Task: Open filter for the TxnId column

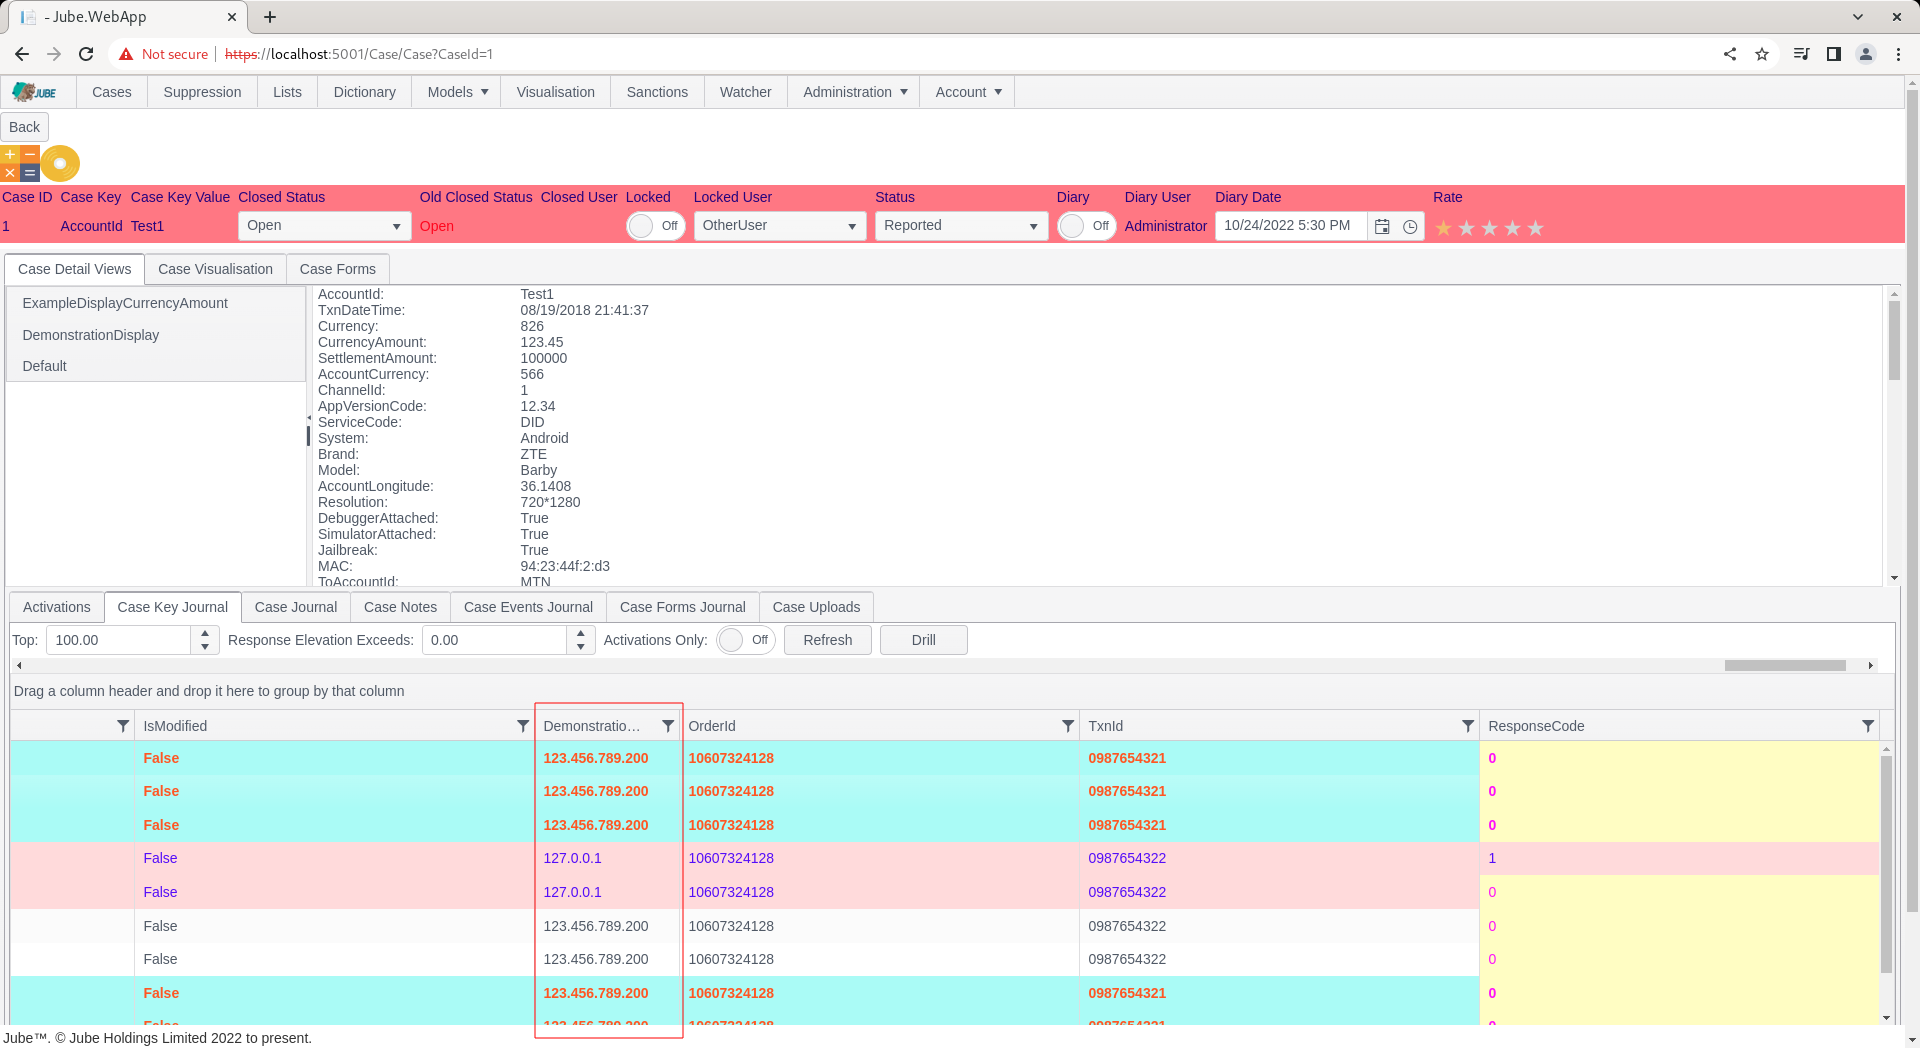Action: (x=1468, y=726)
